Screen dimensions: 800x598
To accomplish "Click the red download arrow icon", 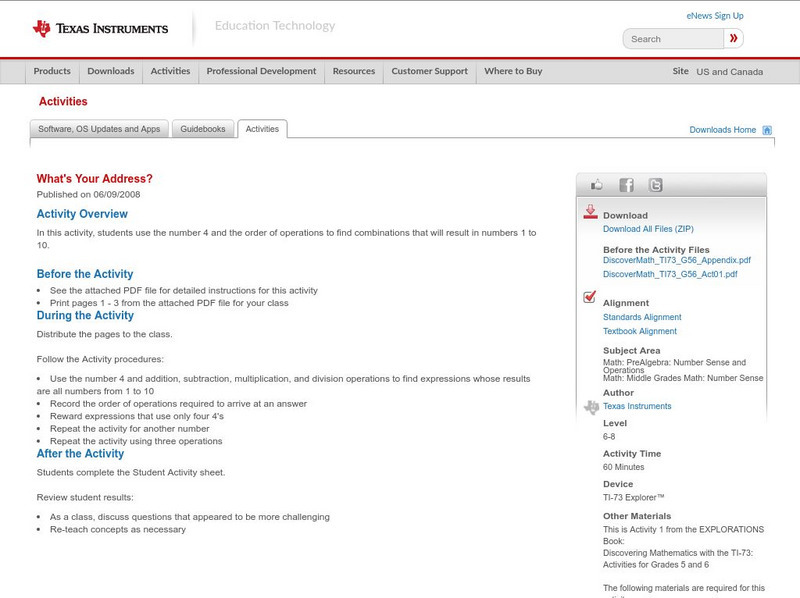I will (589, 210).
